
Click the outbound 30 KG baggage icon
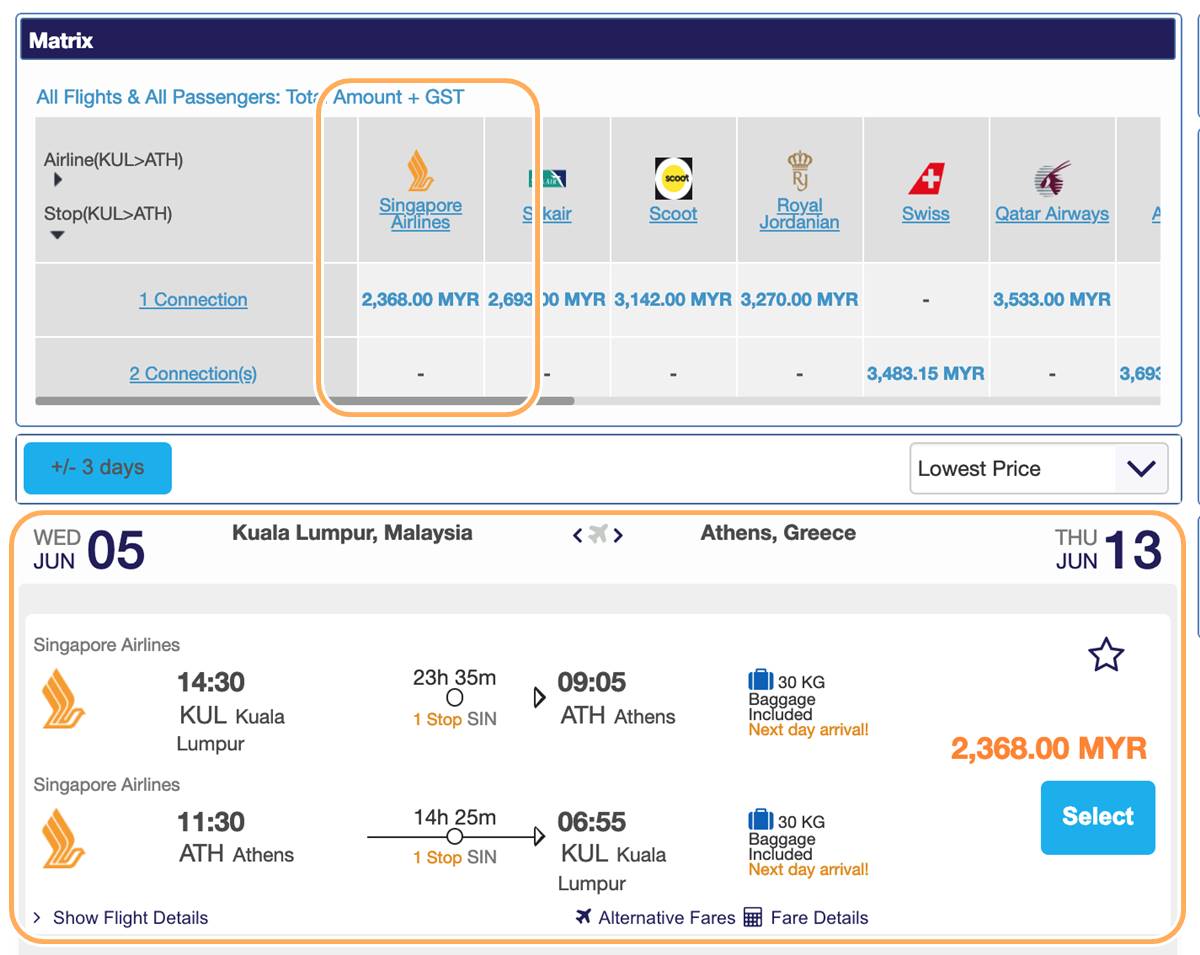click(761, 681)
